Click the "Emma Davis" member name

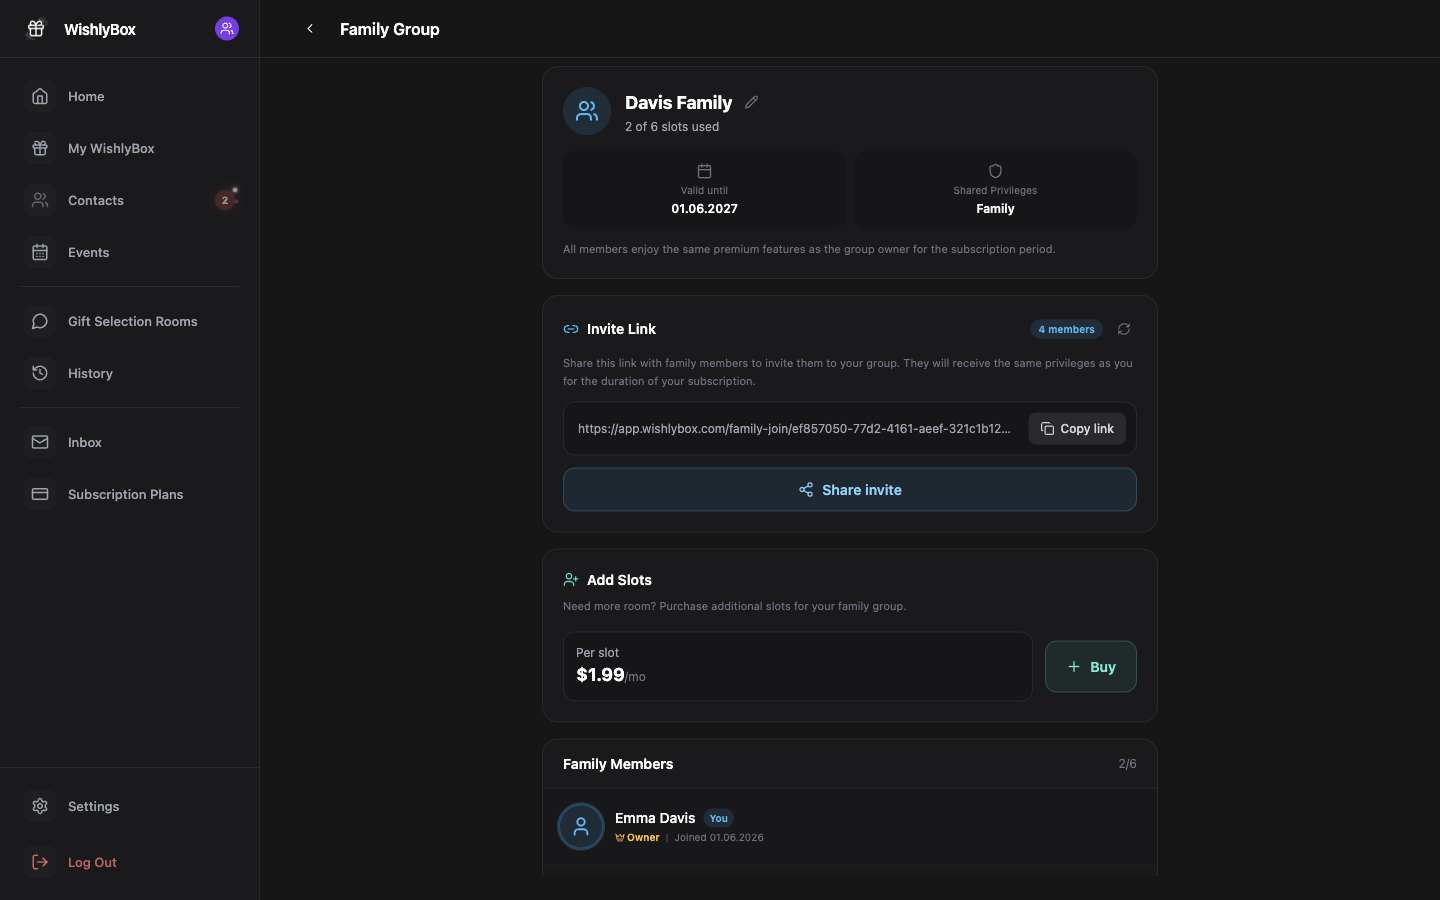click(655, 818)
